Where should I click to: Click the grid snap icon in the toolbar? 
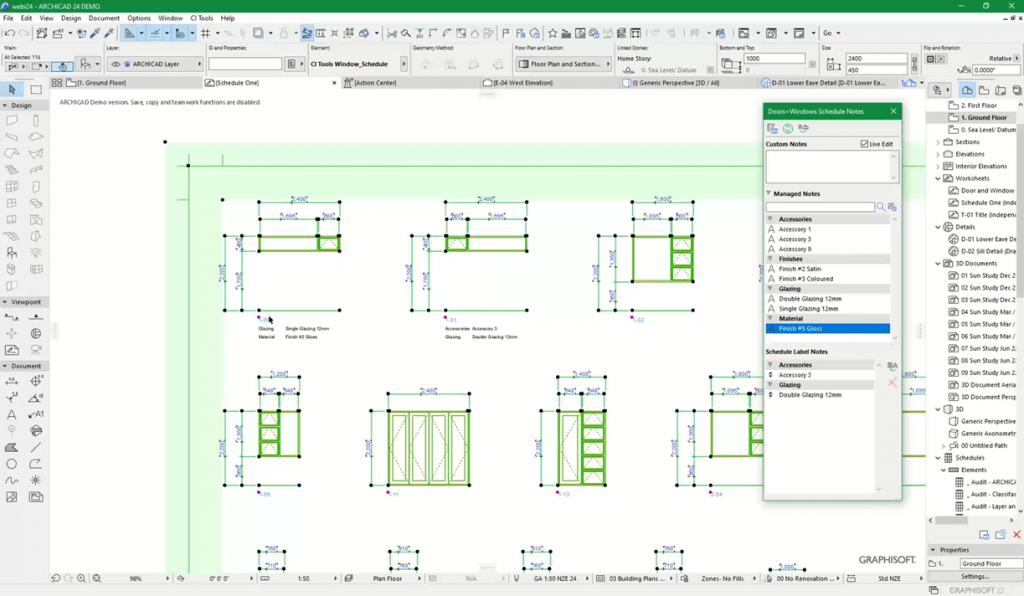(206, 33)
